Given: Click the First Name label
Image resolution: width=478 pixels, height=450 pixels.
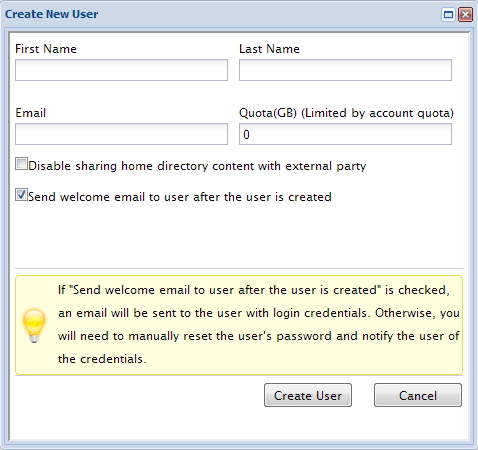Looking at the screenshot, I should pos(46,49).
